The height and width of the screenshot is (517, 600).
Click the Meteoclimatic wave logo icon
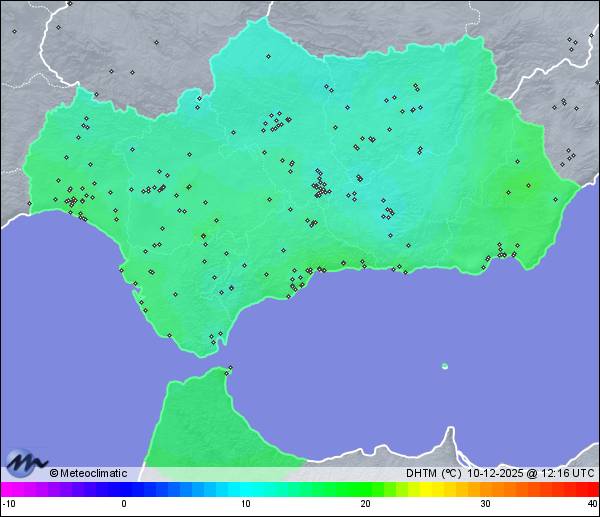pos(23,463)
